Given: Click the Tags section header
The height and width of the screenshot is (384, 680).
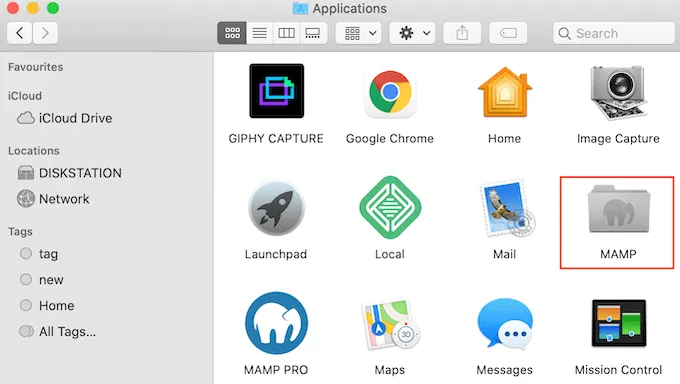Looking at the screenshot, I should pos(20,231).
